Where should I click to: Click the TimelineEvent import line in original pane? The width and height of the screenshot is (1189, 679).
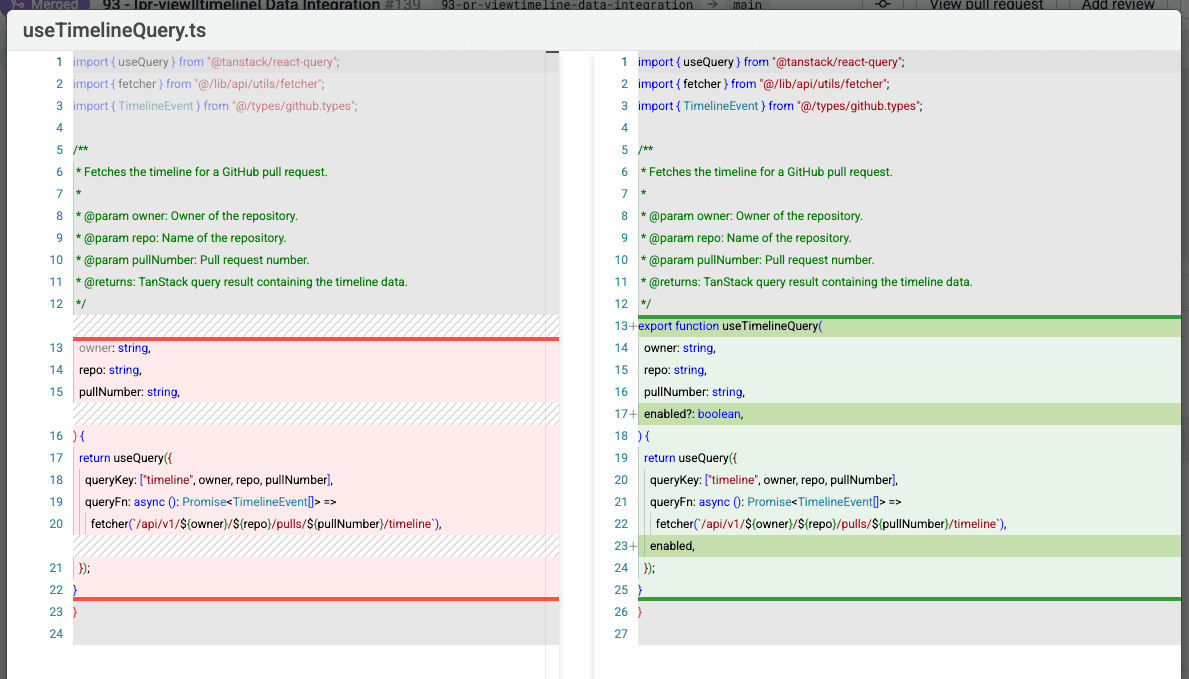(x=215, y=106)
